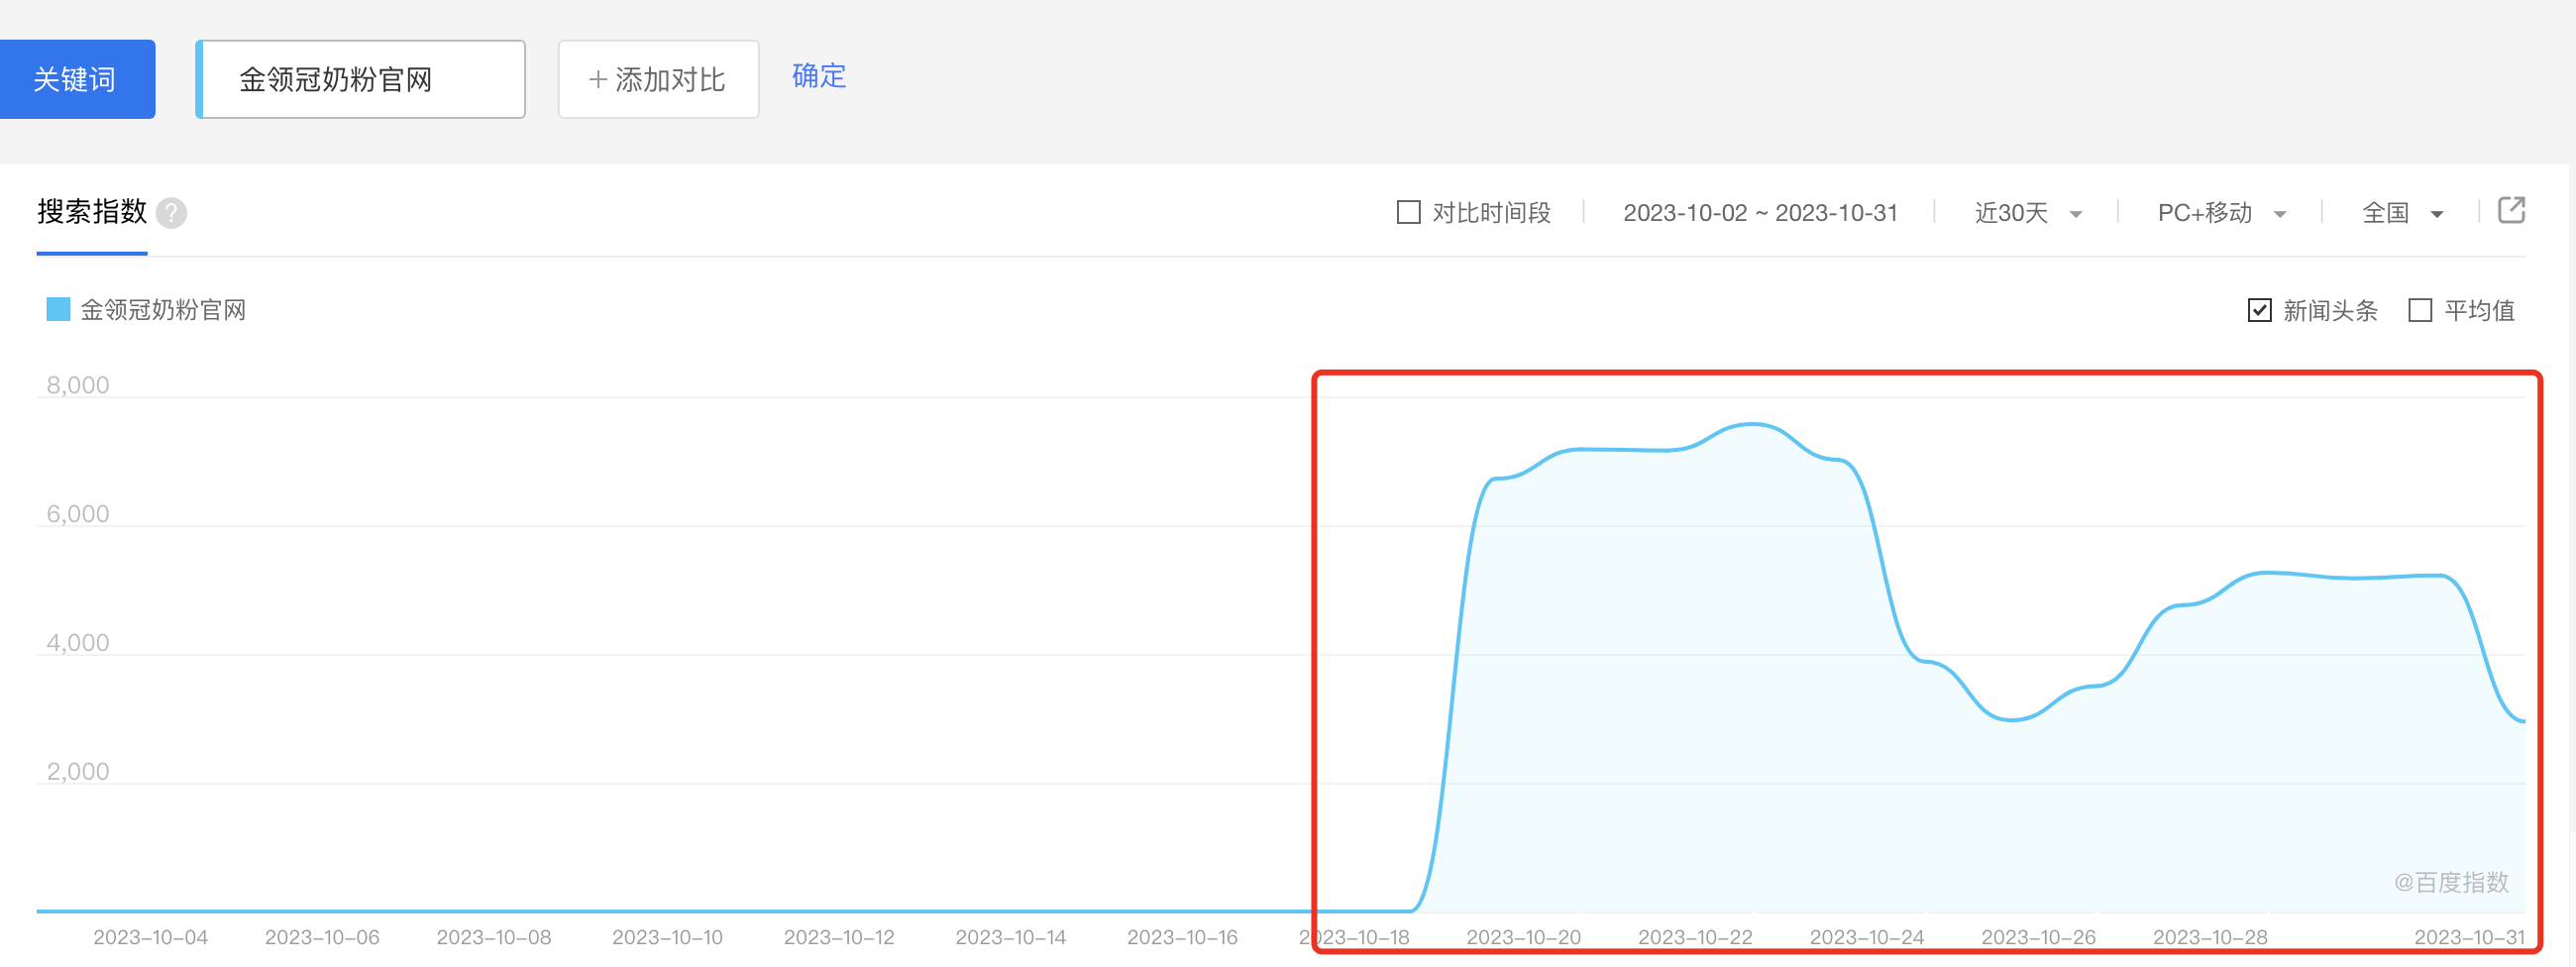2576x967 pixels.
Task: Click the 金领冠奶粉官网 keyword input box
Action: 361,79
